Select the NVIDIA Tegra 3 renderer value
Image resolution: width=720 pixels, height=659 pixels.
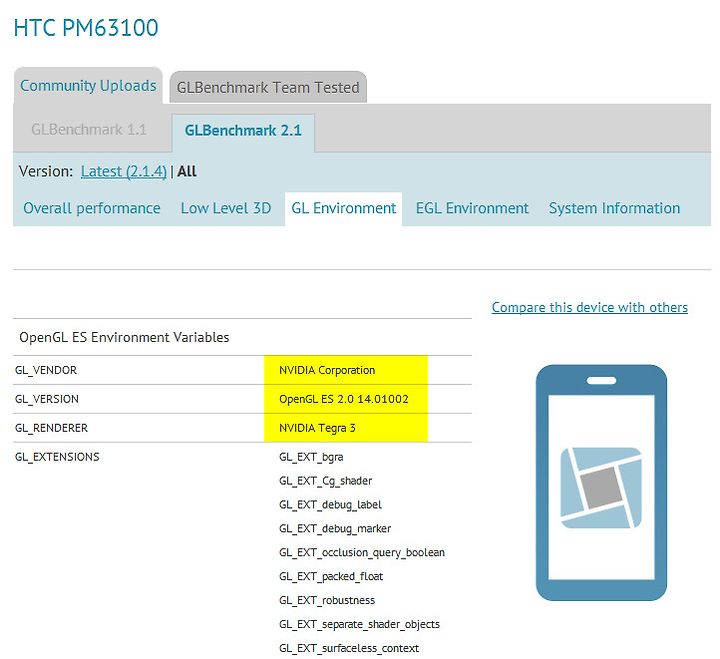click(x=317, y=428)
